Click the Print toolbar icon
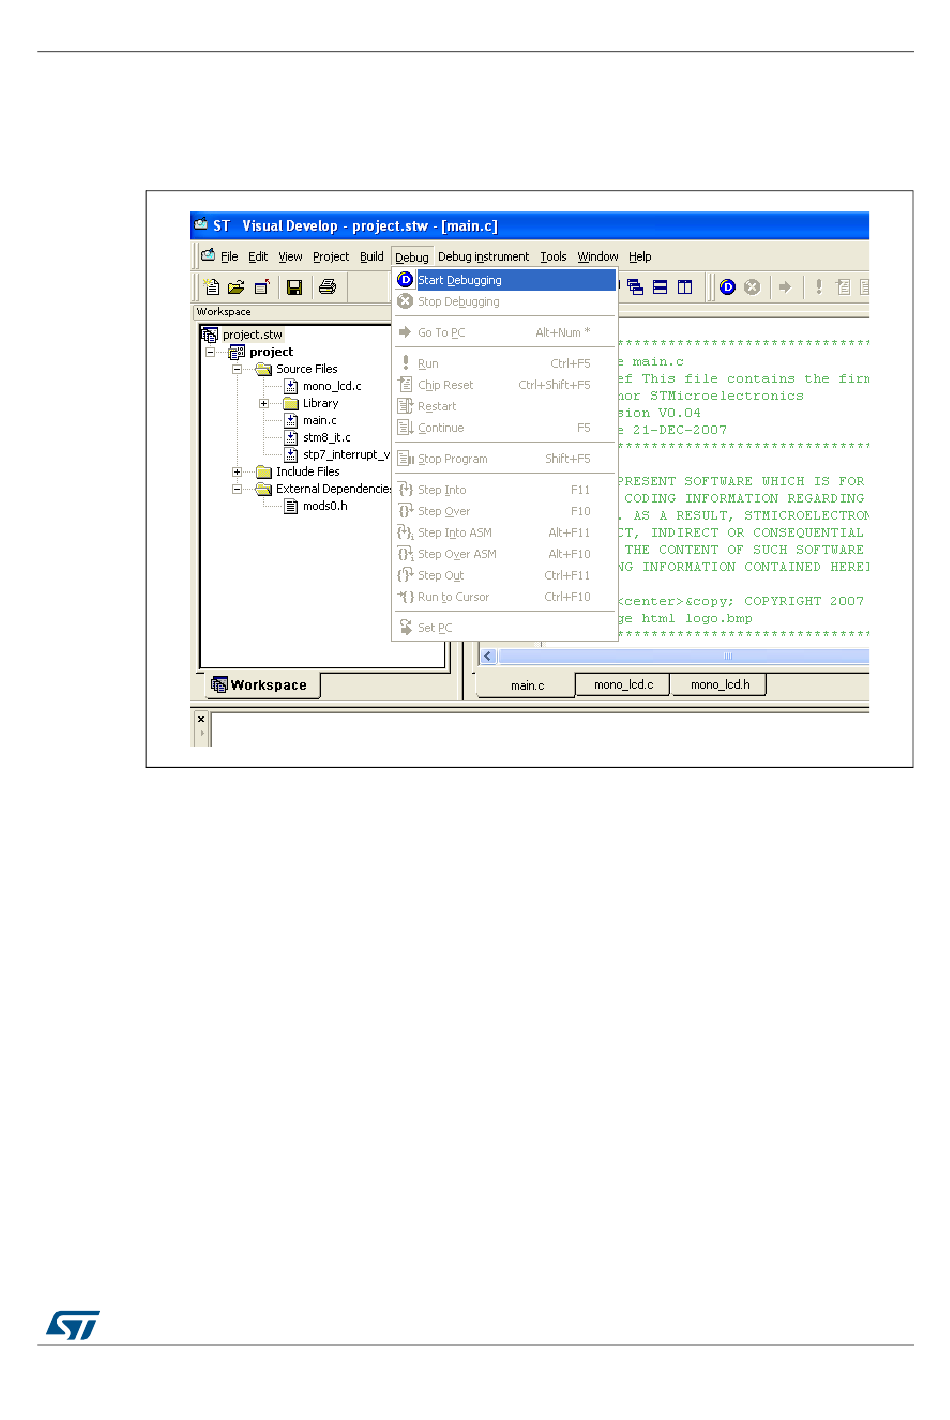 pos(327,287)
